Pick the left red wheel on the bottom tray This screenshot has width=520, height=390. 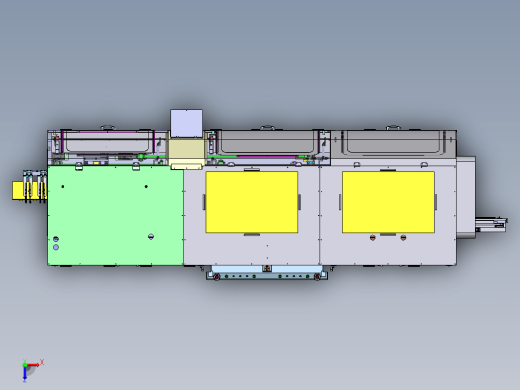click(217, 277)
